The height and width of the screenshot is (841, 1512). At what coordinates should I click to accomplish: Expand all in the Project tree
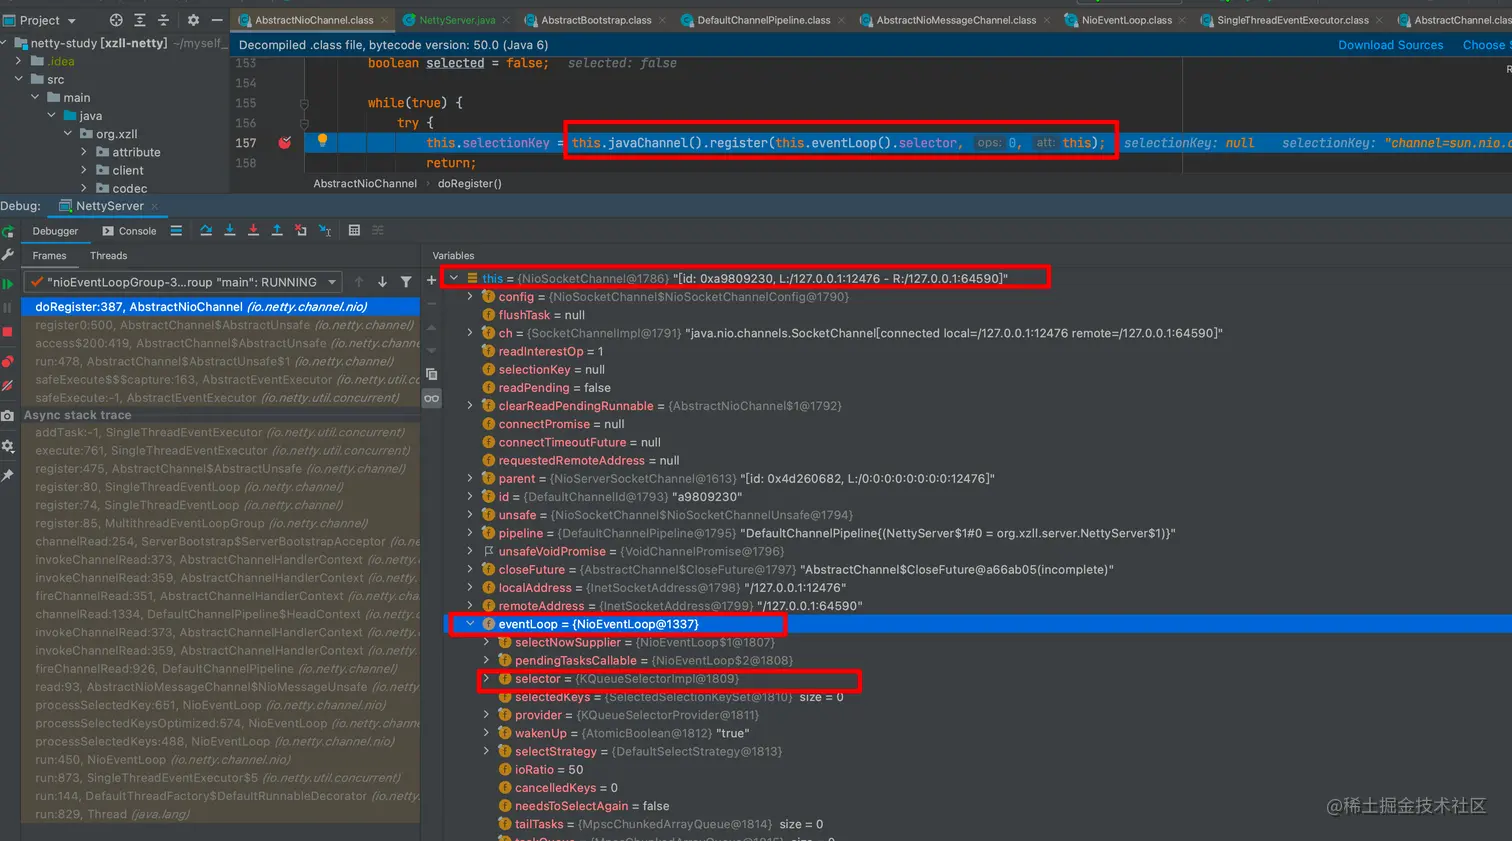coord(139,20)
